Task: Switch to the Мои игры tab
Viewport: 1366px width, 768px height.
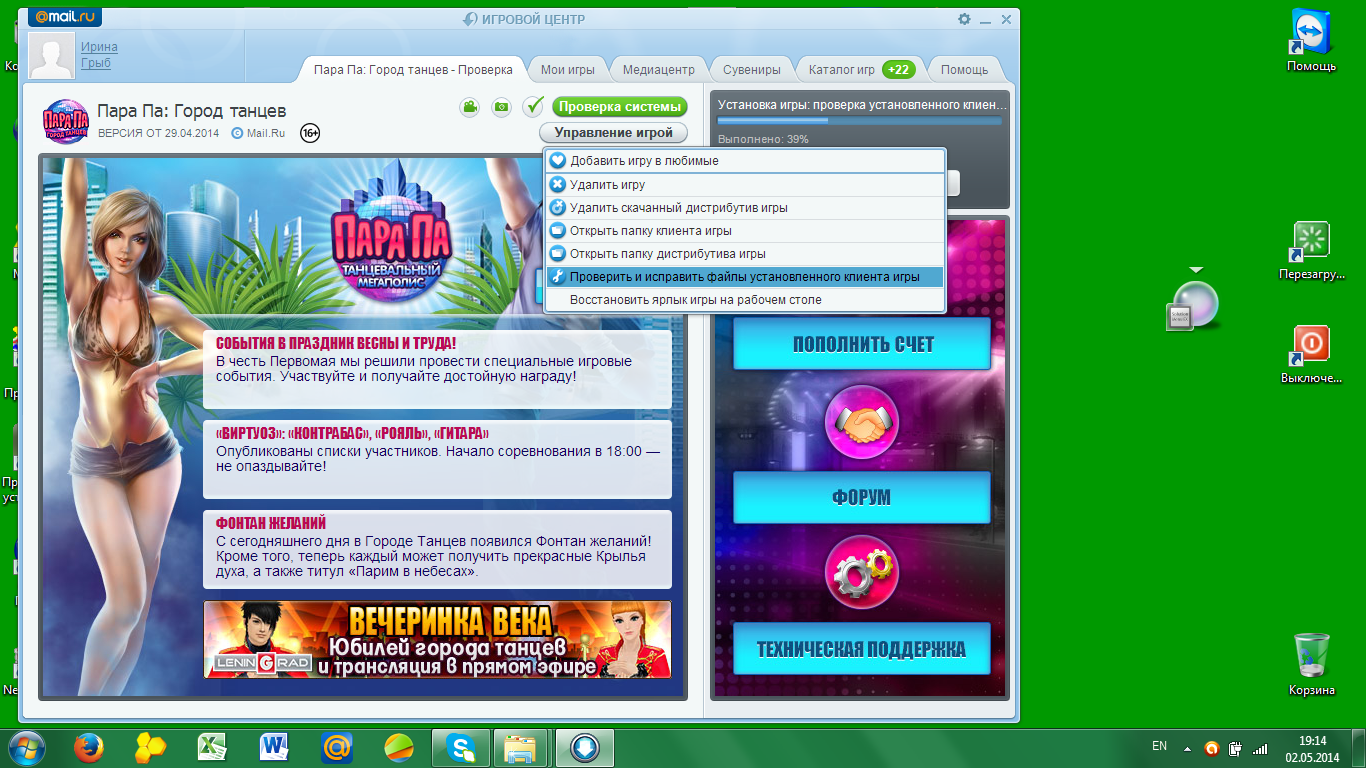Action: pos(567,70)
